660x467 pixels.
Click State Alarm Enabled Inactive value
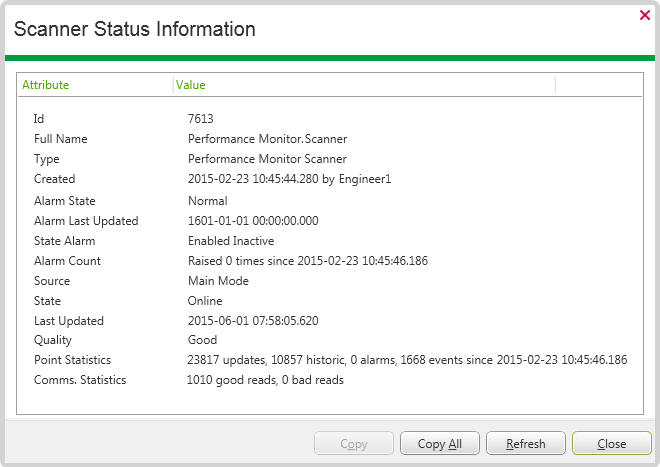click(x=231, y=241)
